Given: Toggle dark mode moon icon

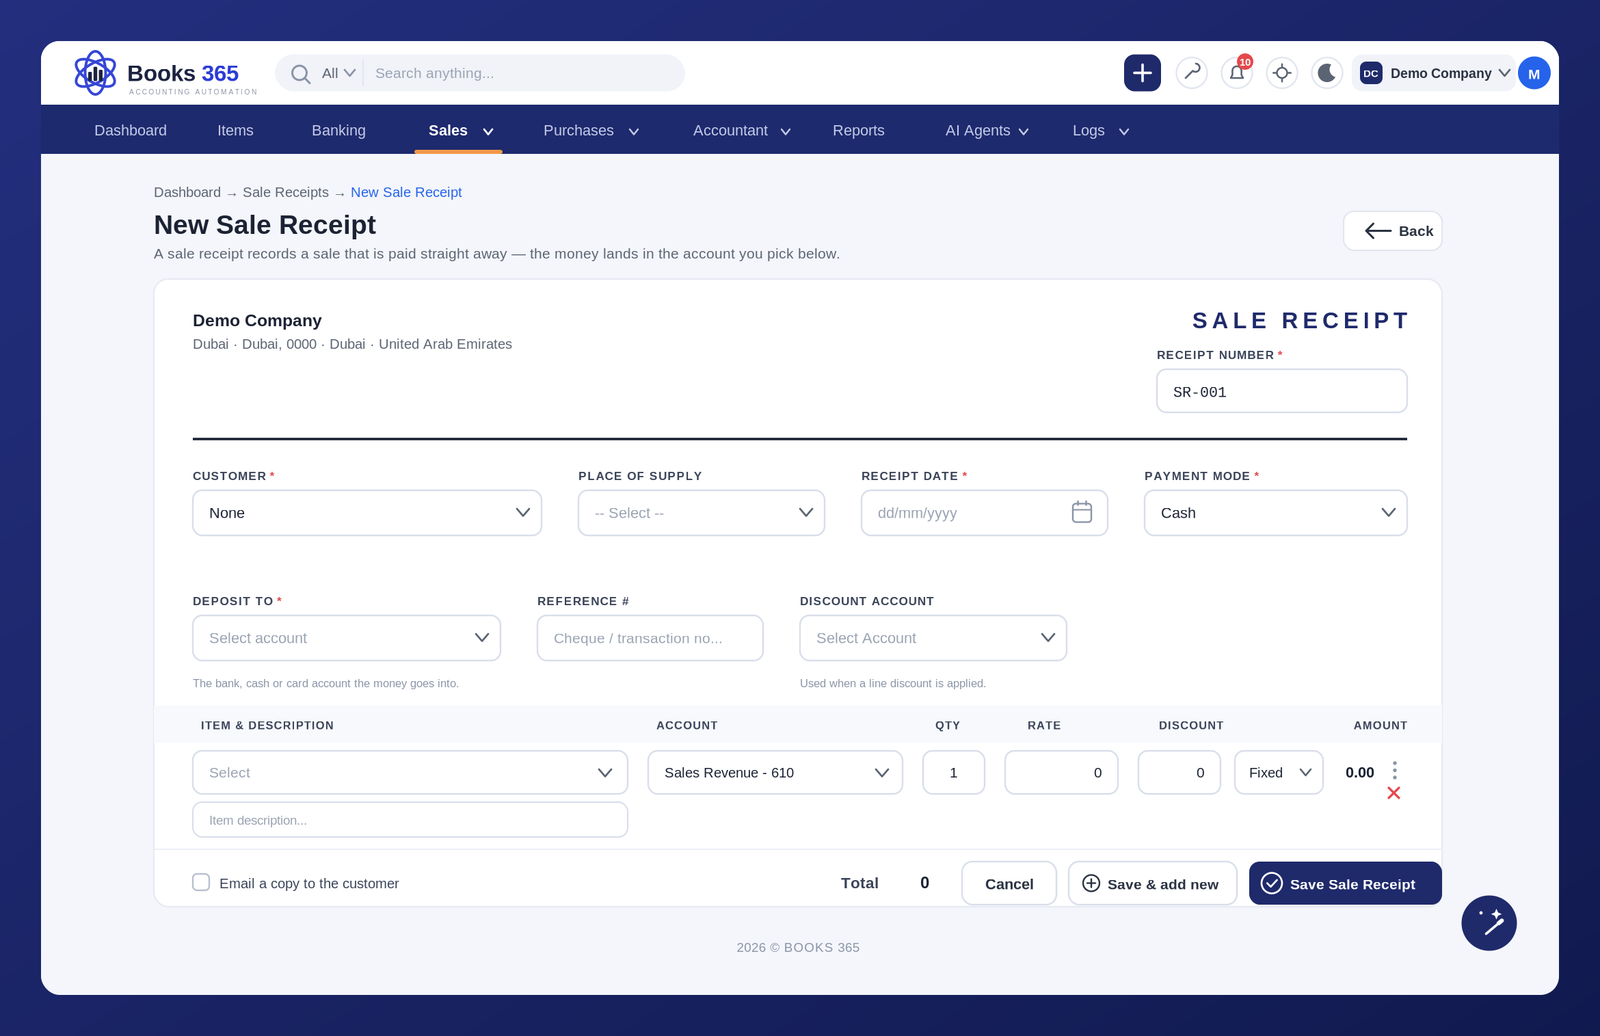Looking at the screenshot, I should pyautogui.click(x=1327, y=73).
